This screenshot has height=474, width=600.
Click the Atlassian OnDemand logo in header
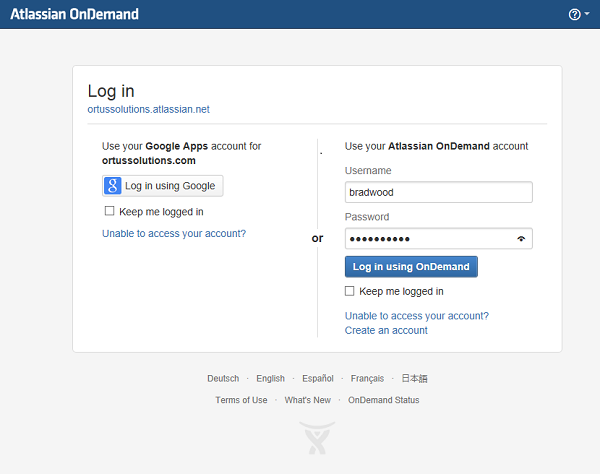[x=75, y=15]
